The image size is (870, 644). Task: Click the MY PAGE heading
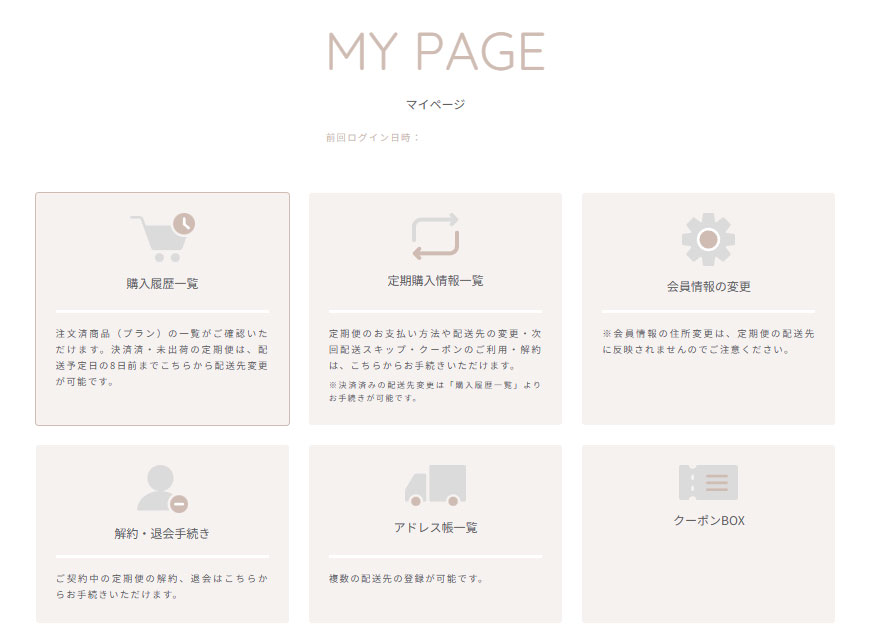tap(435, 51)
